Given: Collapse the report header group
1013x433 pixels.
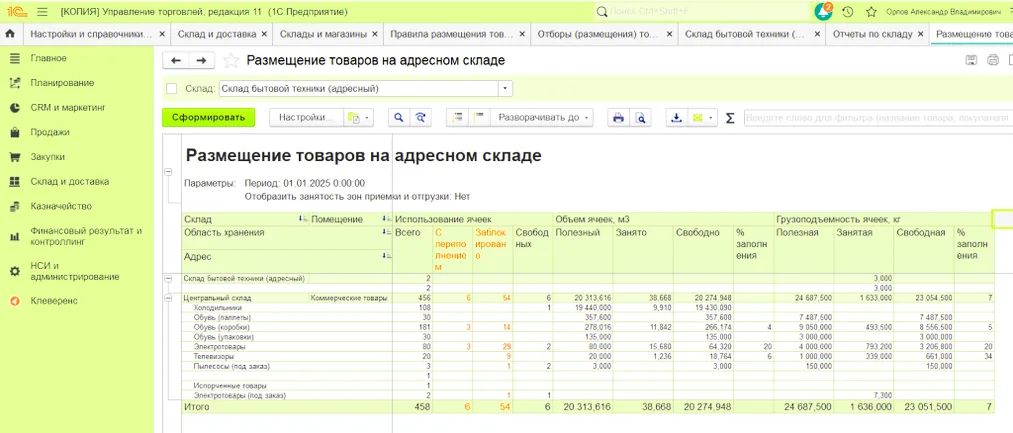Looking at the screenshot, I should (x=169, y=172).
